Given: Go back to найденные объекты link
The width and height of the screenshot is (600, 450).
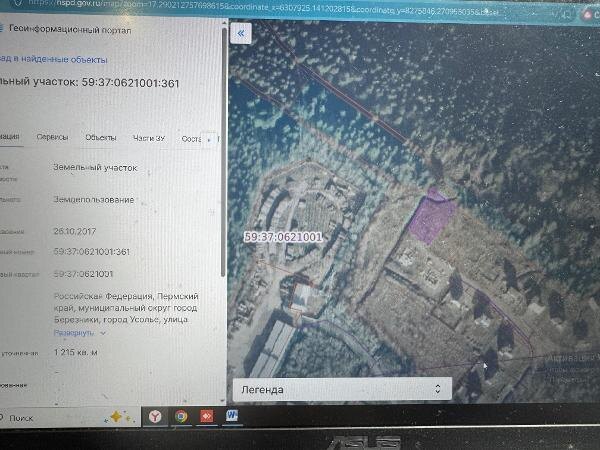Looking at the screenshot, I should coord(54,59).
